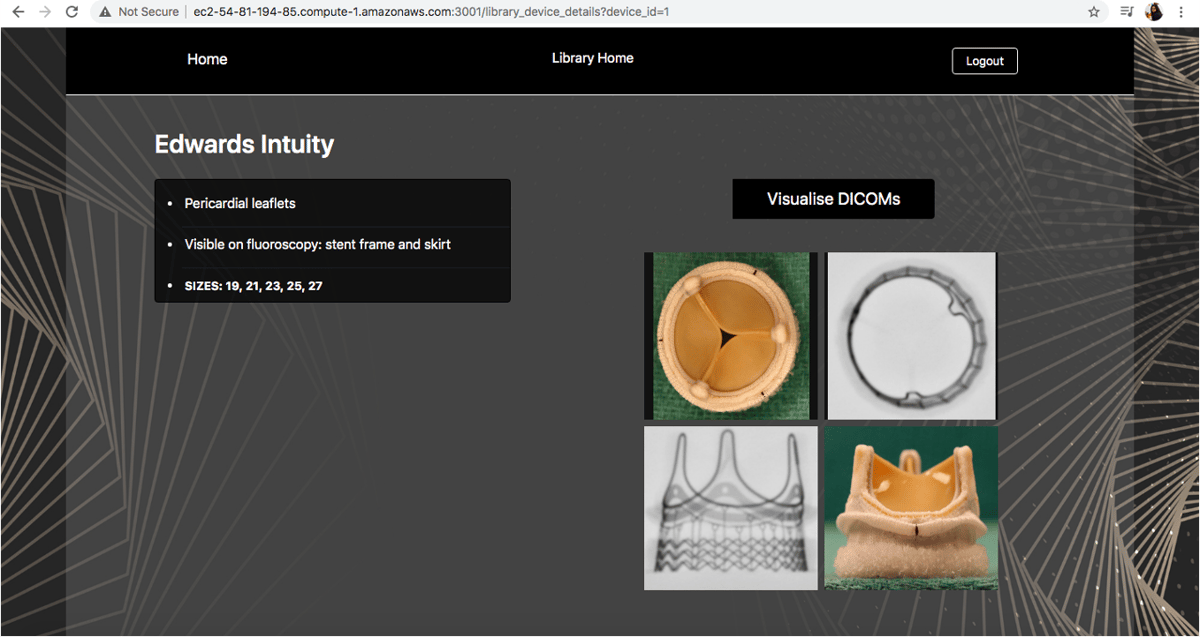Reload the page with the refresh icon

tap(71, 12)
